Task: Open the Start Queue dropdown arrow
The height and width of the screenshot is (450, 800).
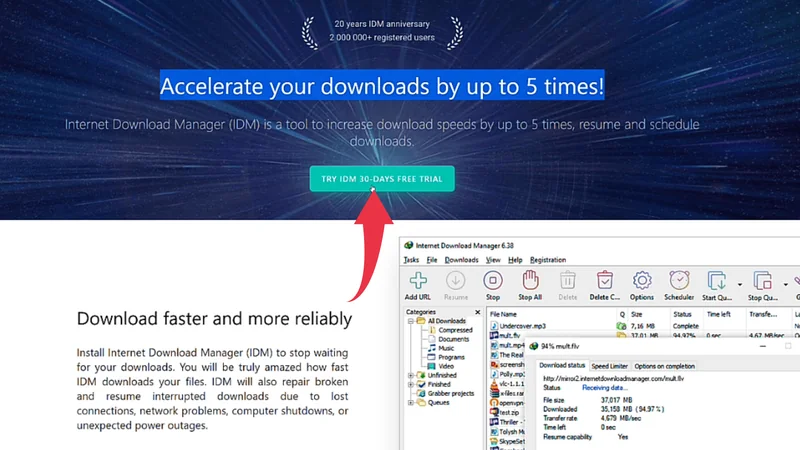Action: (739, 284)
